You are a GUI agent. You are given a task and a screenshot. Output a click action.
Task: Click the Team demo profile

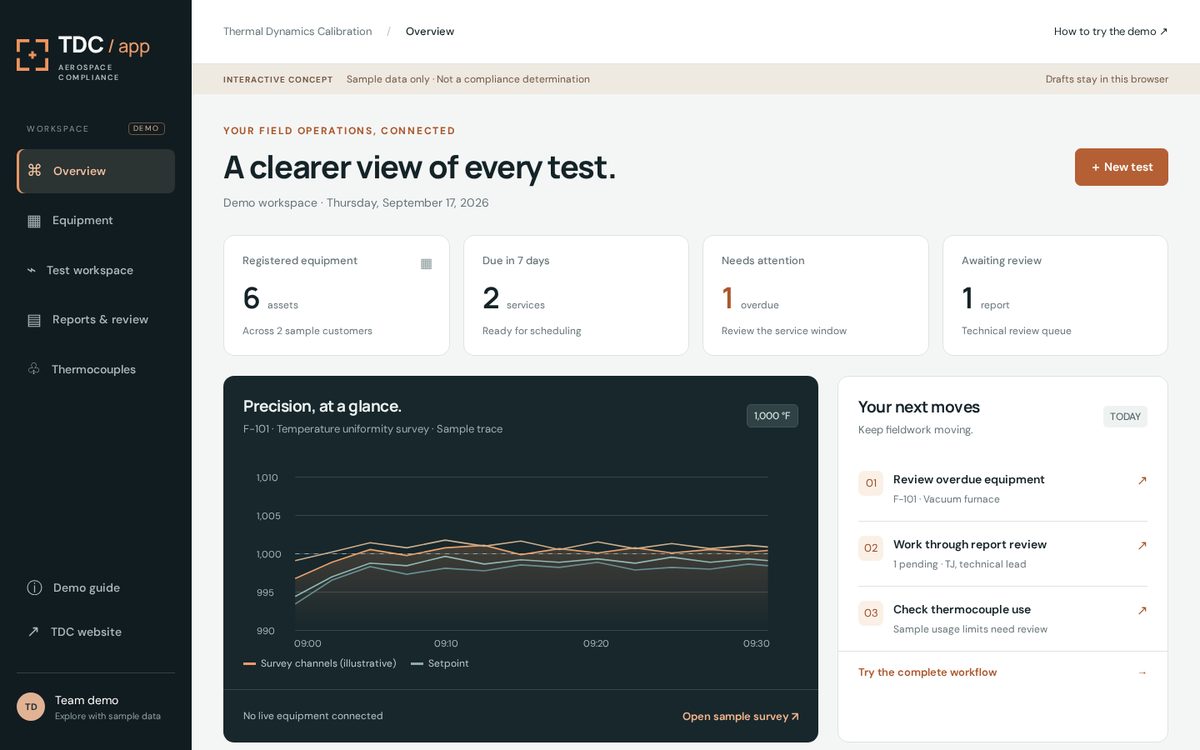(96, 707)
